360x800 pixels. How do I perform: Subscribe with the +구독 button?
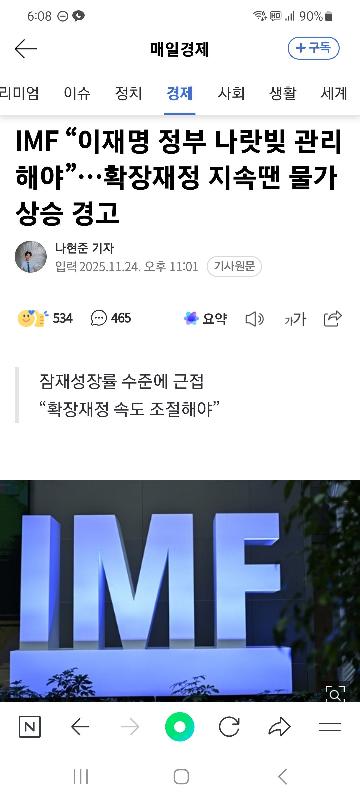[x=314, y=48]
